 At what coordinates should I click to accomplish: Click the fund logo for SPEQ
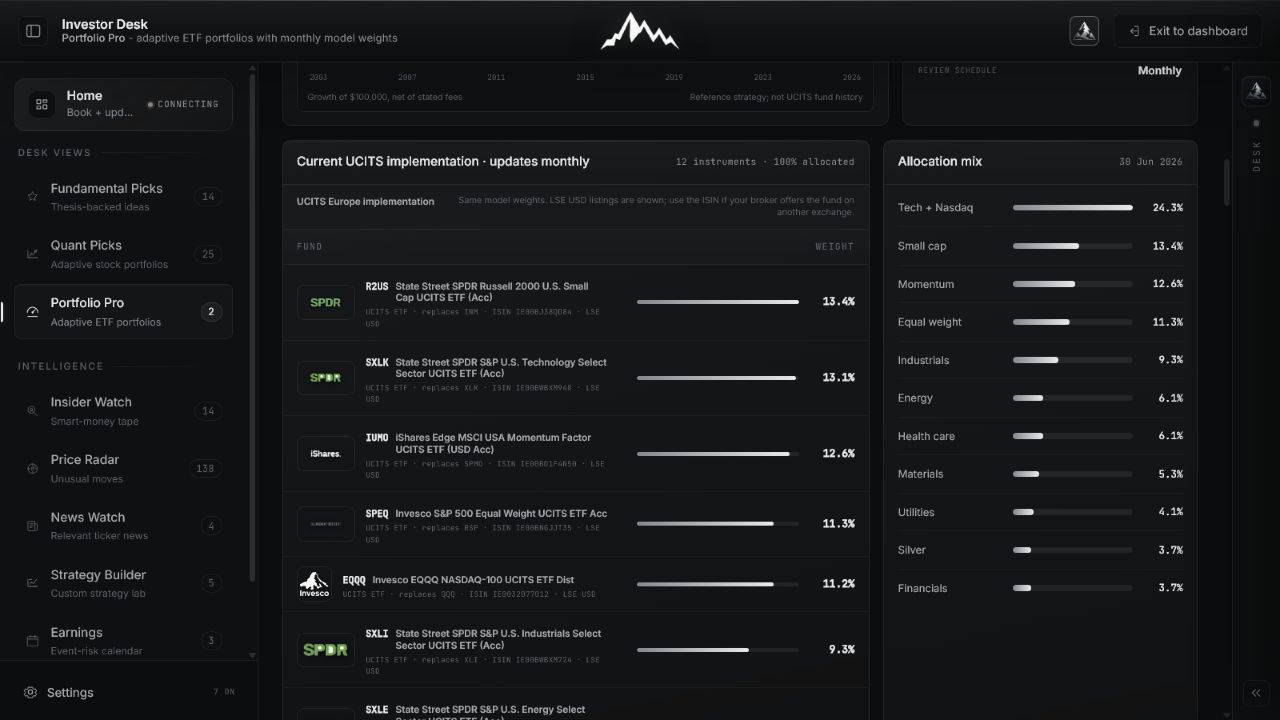[x=326, y=524]
